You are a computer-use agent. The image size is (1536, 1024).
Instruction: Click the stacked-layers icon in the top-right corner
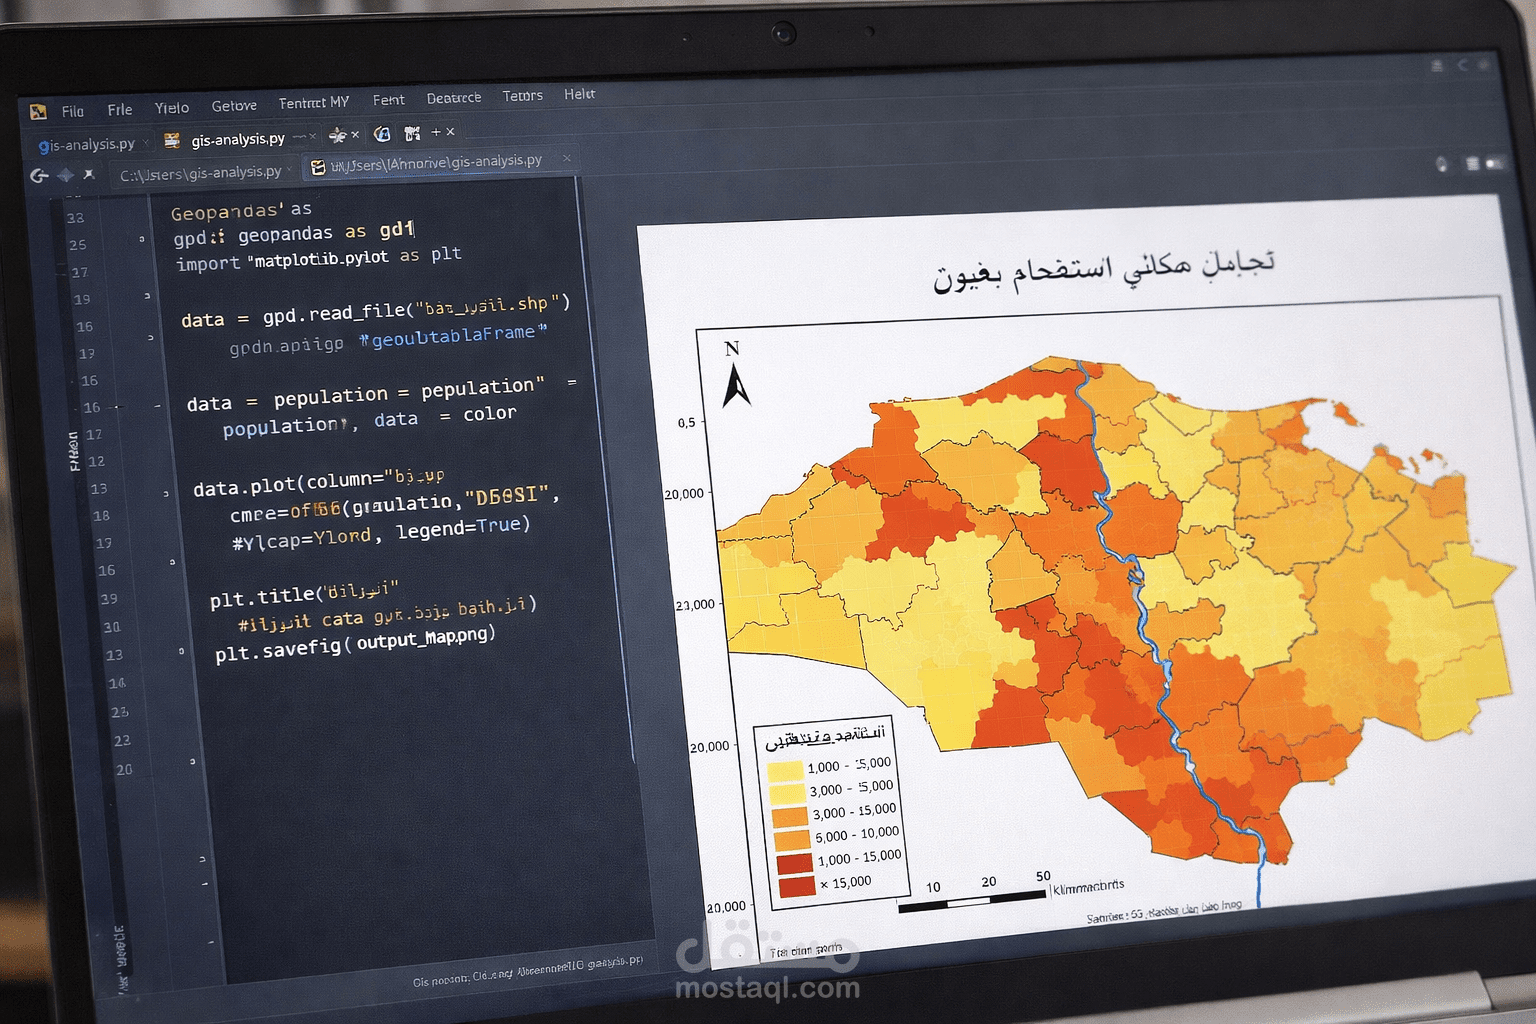pyautogui.click(x=1437, y=66)
